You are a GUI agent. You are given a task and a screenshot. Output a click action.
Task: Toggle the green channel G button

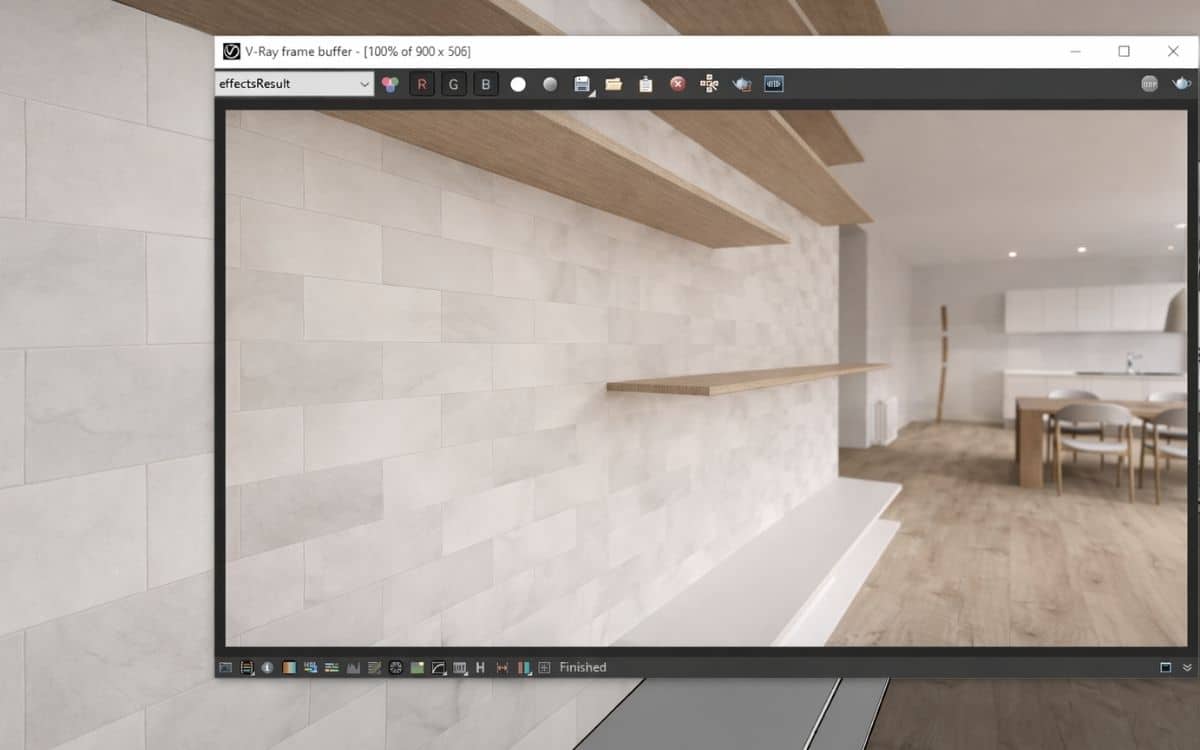(454, 84)
